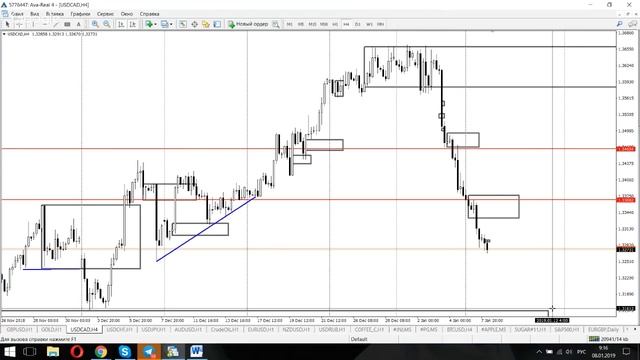The height and width of the screenshot is (360, 640).
Task: Zoom in on the chart
Action: pos(95,24)
